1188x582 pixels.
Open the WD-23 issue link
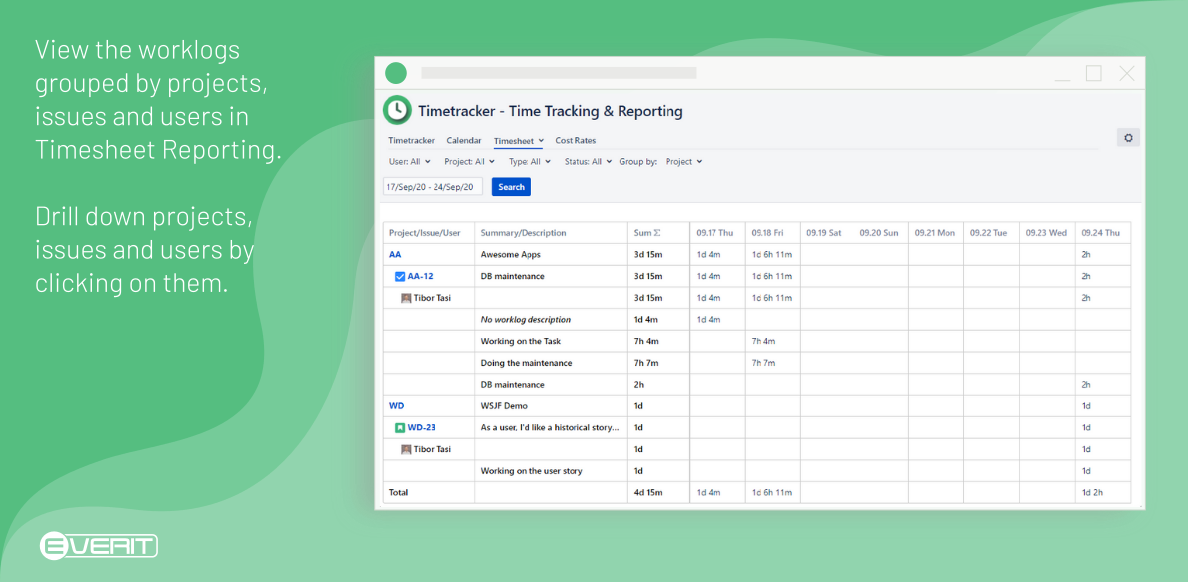tap(421, 428)
